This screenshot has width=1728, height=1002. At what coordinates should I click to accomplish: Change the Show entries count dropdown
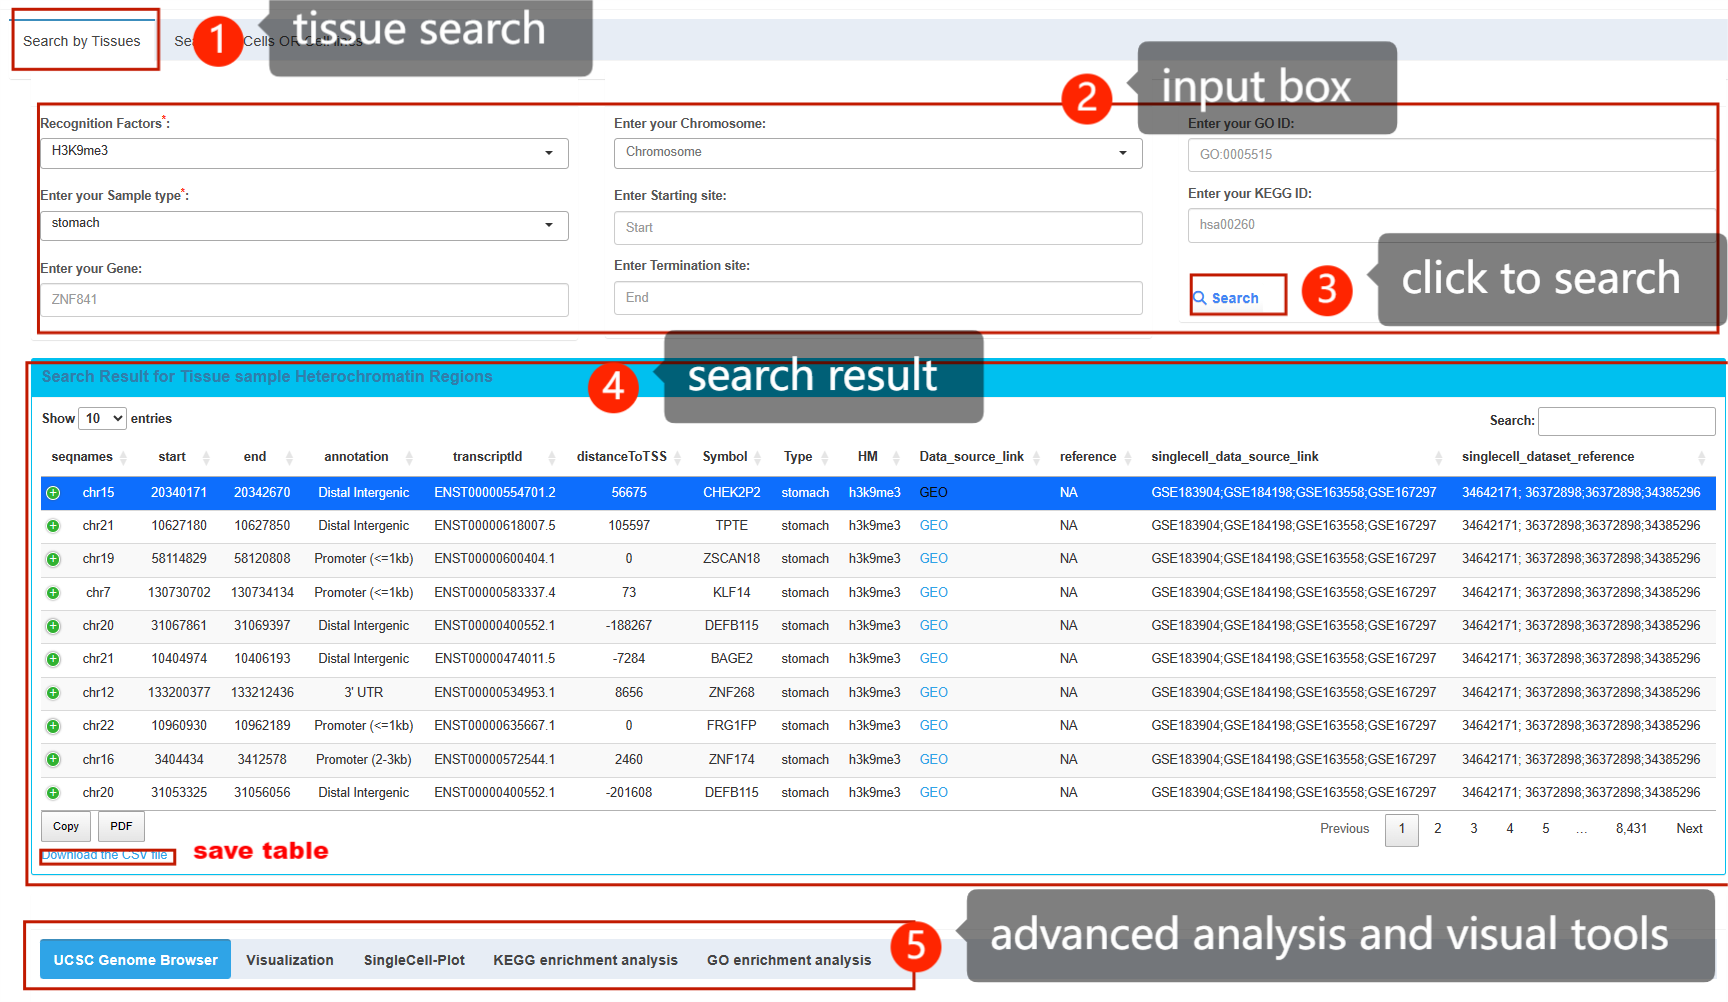pos(102,419)
